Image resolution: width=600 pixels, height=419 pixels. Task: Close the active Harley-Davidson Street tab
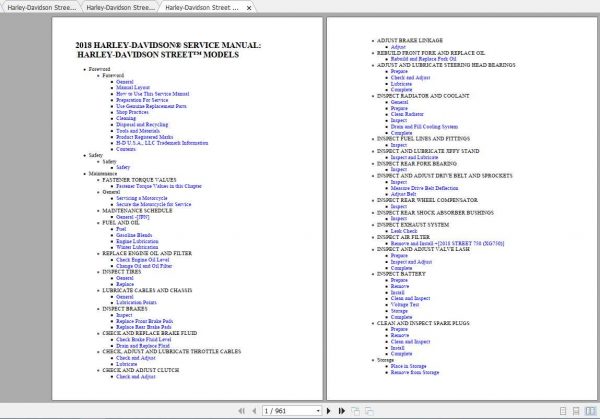(x=249, y=8)
